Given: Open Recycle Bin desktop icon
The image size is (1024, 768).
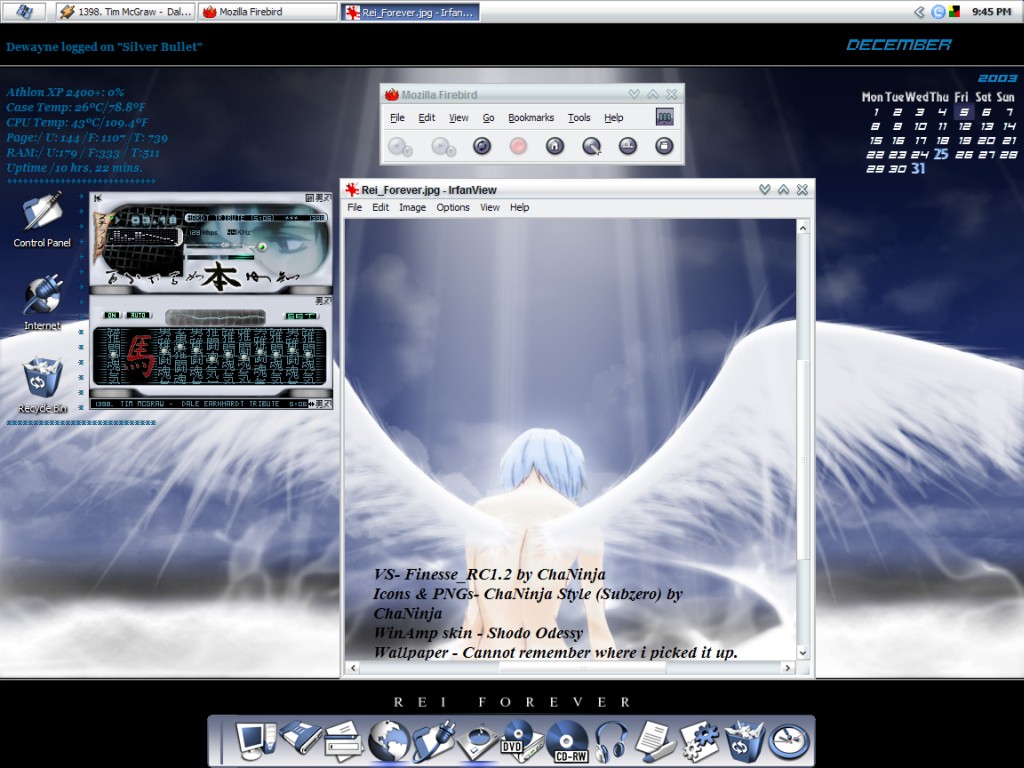Looking at the screenshot, I should click(42, 385).
